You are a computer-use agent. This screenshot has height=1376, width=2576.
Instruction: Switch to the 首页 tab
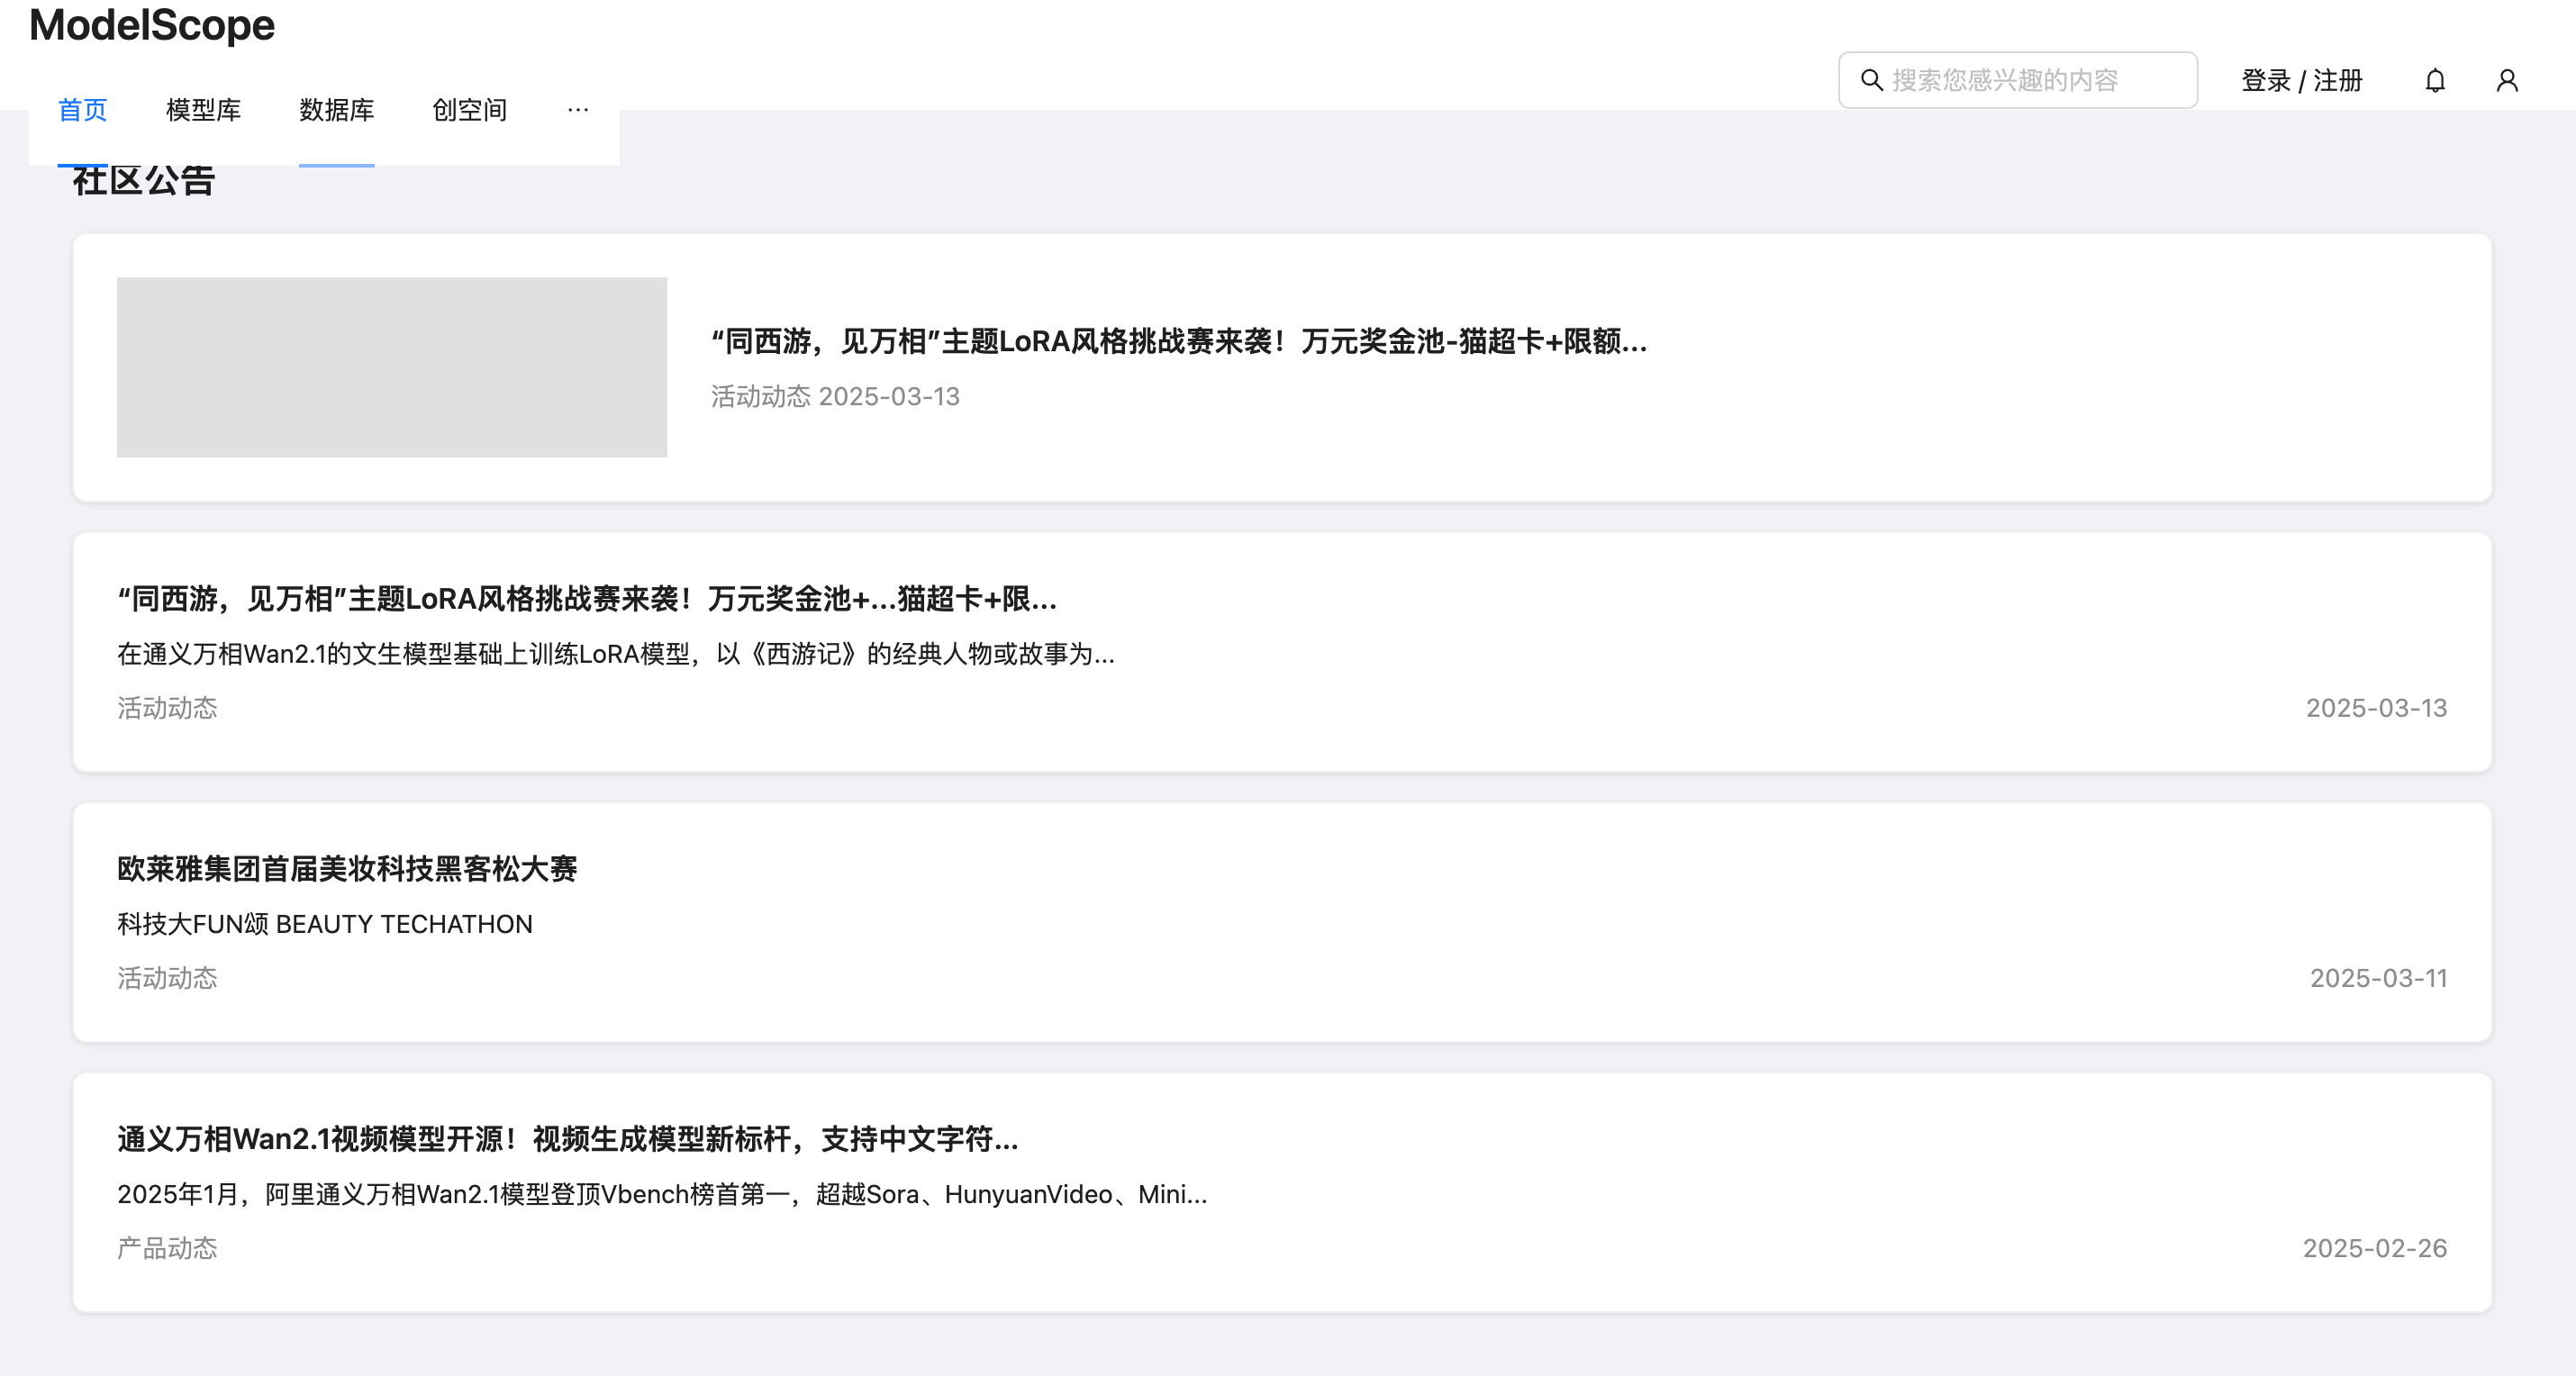(82, 110)
